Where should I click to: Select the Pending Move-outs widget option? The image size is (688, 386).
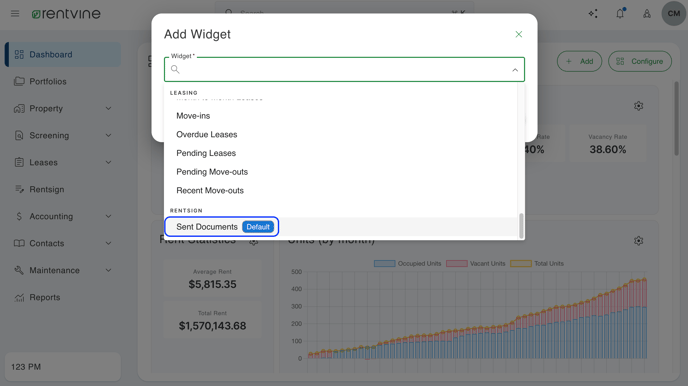341,172
